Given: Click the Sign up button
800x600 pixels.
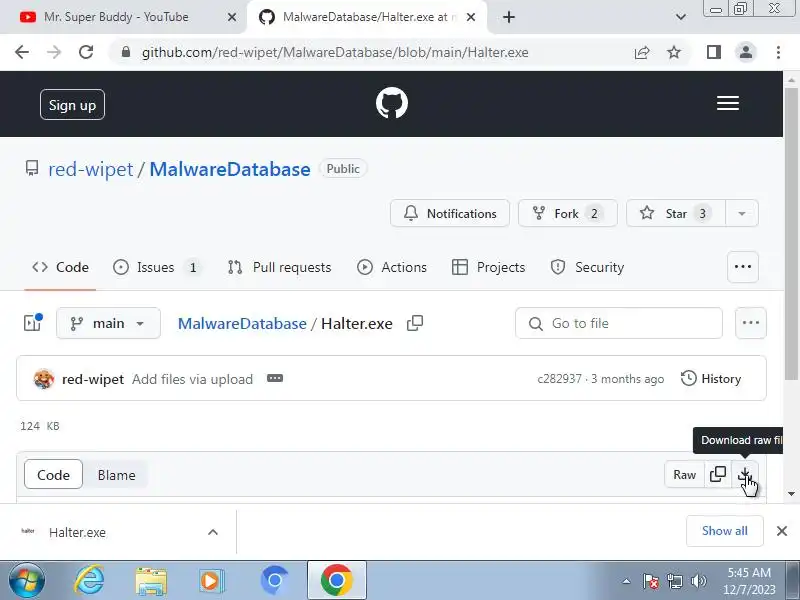Looking at the screenshot, I should point(72,105).
